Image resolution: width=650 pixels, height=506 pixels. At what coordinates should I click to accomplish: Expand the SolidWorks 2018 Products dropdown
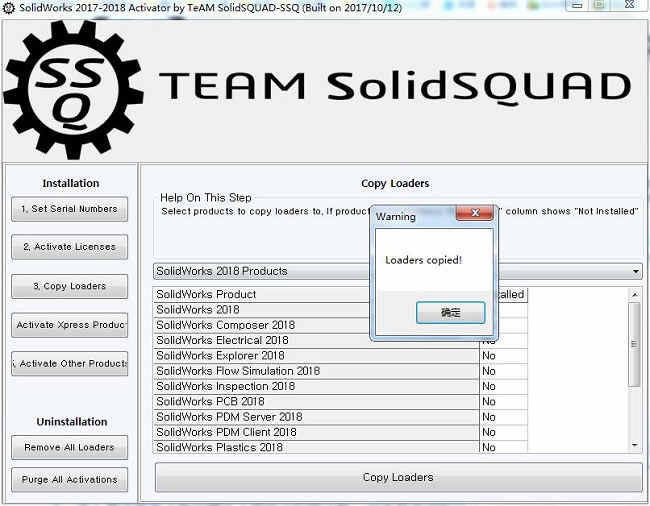coord(635,271)
